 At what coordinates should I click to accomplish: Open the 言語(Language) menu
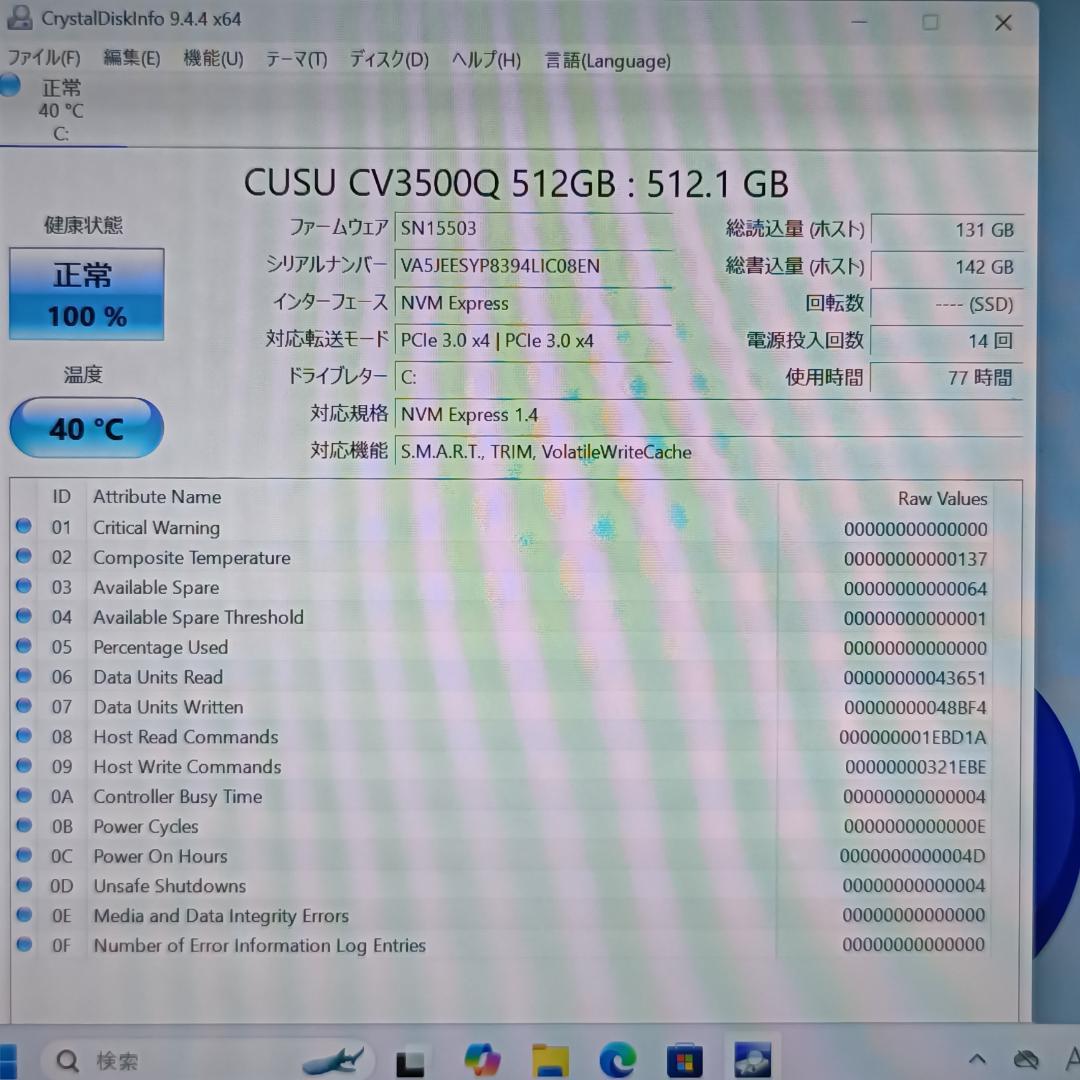[x=608, y=61]
